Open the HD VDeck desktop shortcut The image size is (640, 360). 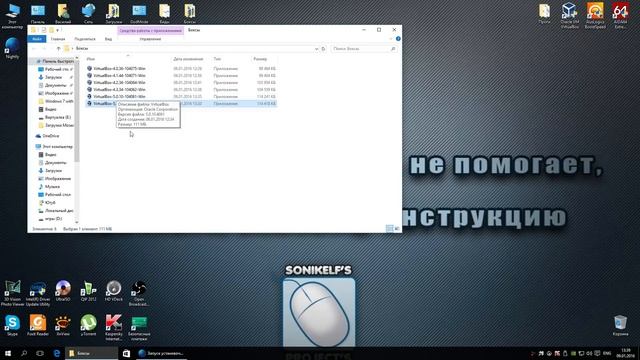tap(113, 290)
